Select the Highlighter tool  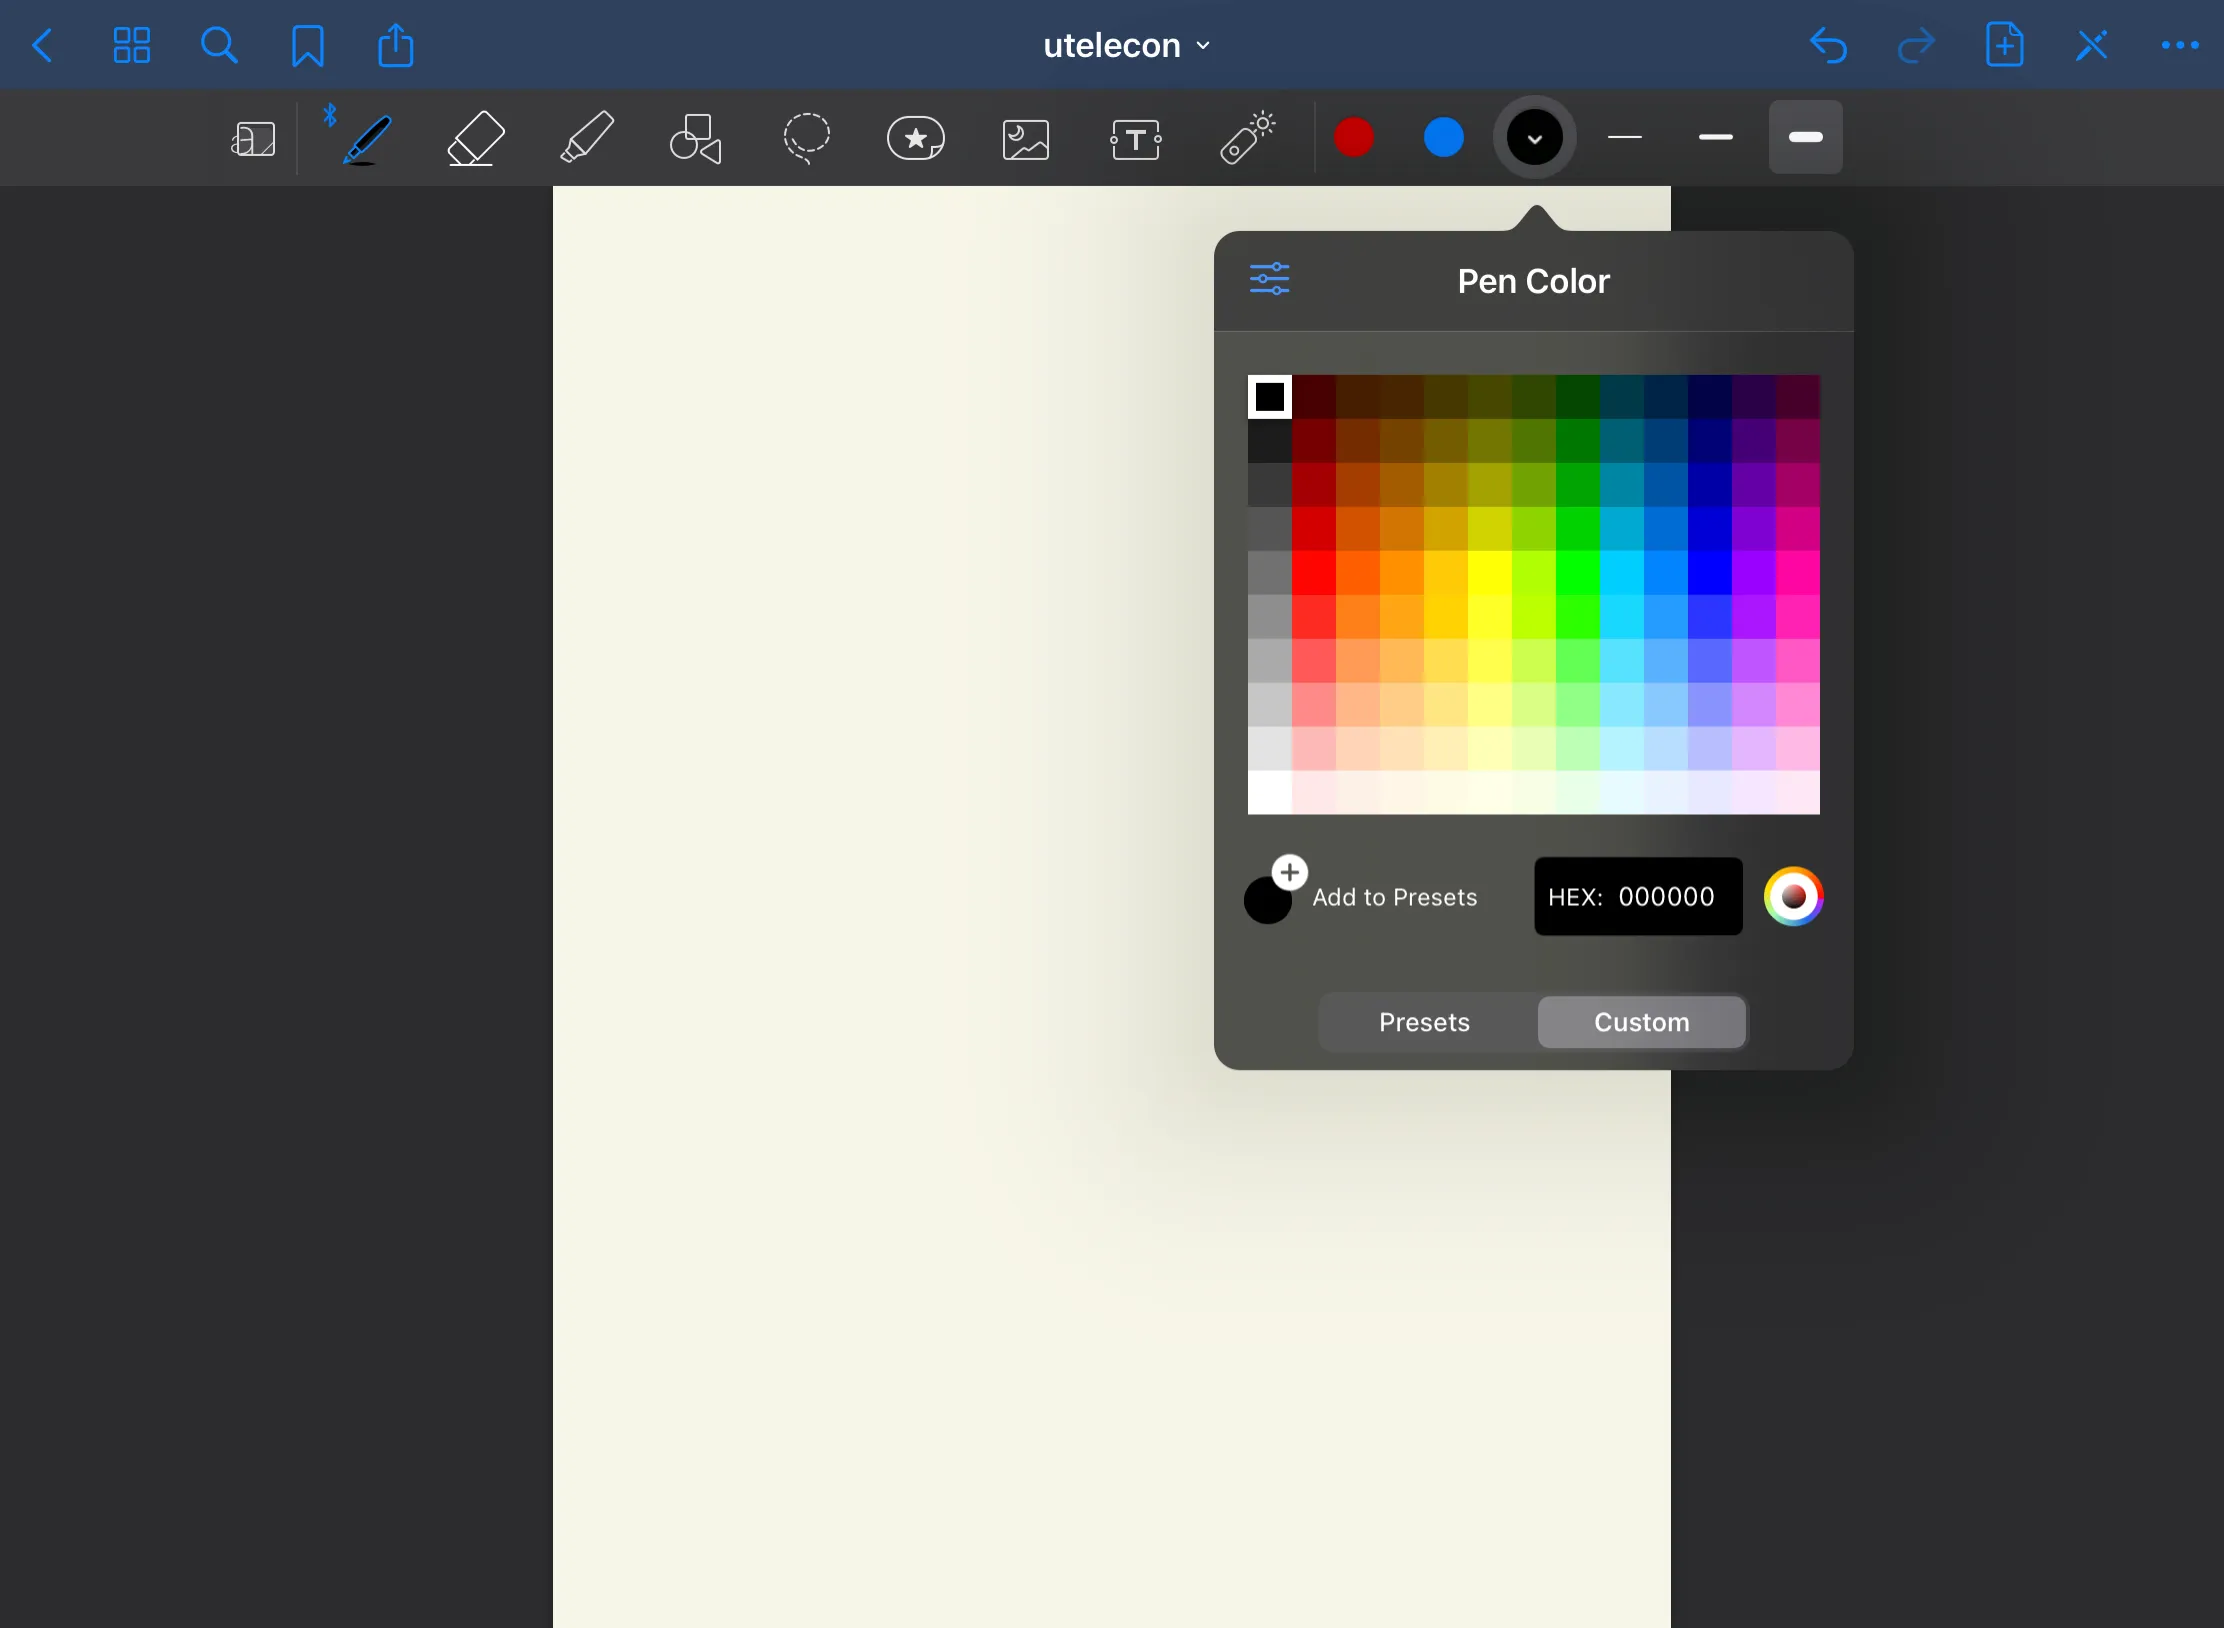[586, 138]
